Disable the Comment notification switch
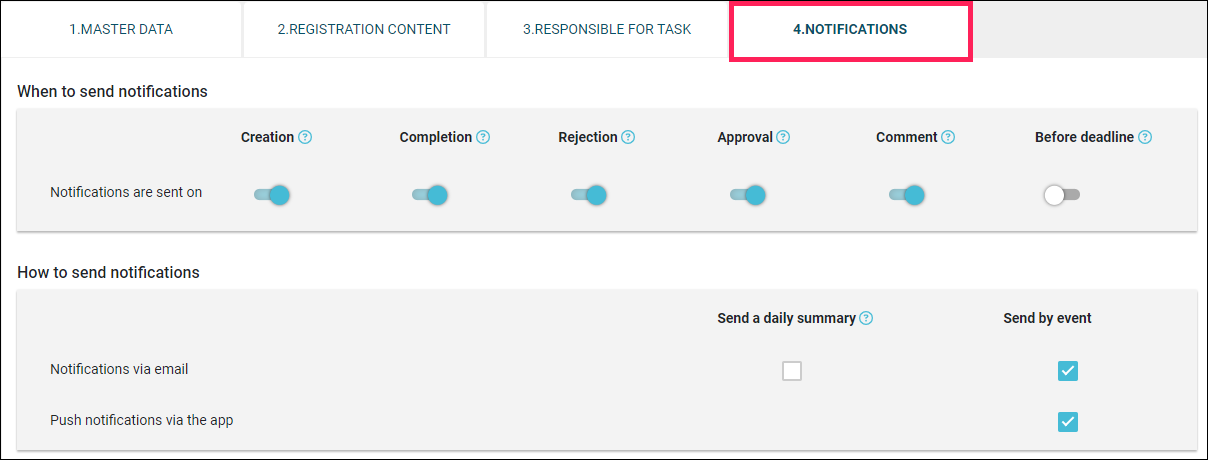Viewport: 1208px width, 460px height. pyautogui.click(x=907, y=195)
